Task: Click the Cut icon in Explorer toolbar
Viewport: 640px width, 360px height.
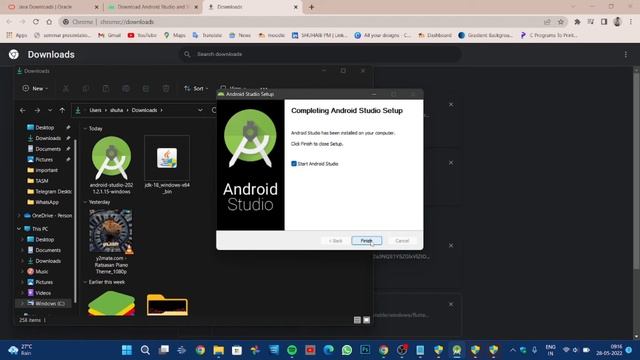Action: (66, 88)
